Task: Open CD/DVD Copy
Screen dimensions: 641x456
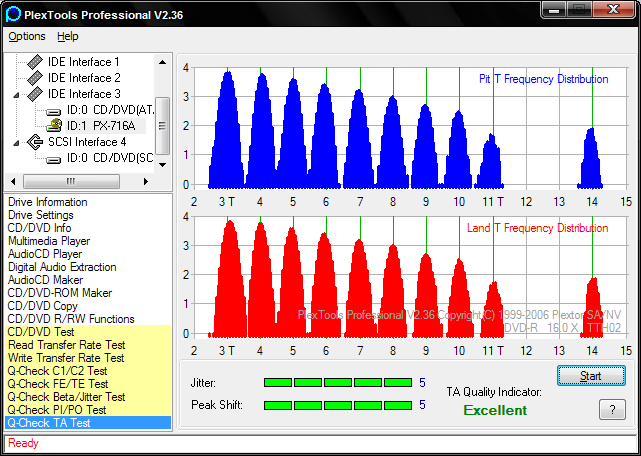Action: (x=43, y=306)
